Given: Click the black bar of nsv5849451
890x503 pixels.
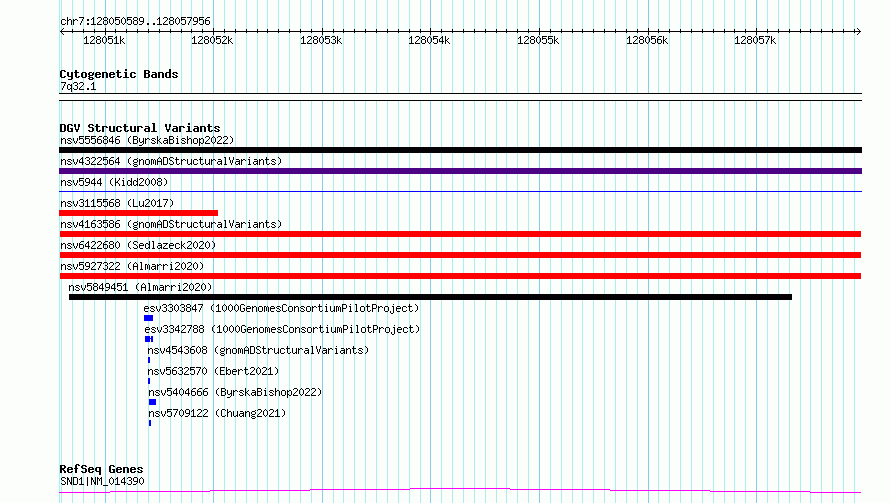Looking at the screenshot, I should point(430,297).
